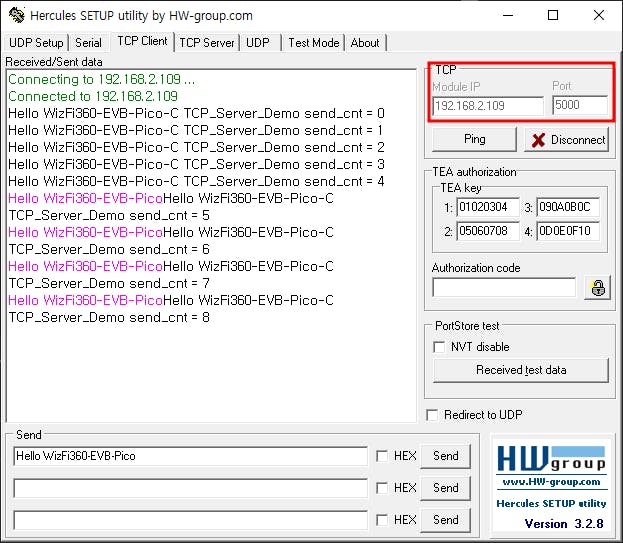Switch to the Serial tab
The width and height of the screenshot is (623, 543).
88,43
